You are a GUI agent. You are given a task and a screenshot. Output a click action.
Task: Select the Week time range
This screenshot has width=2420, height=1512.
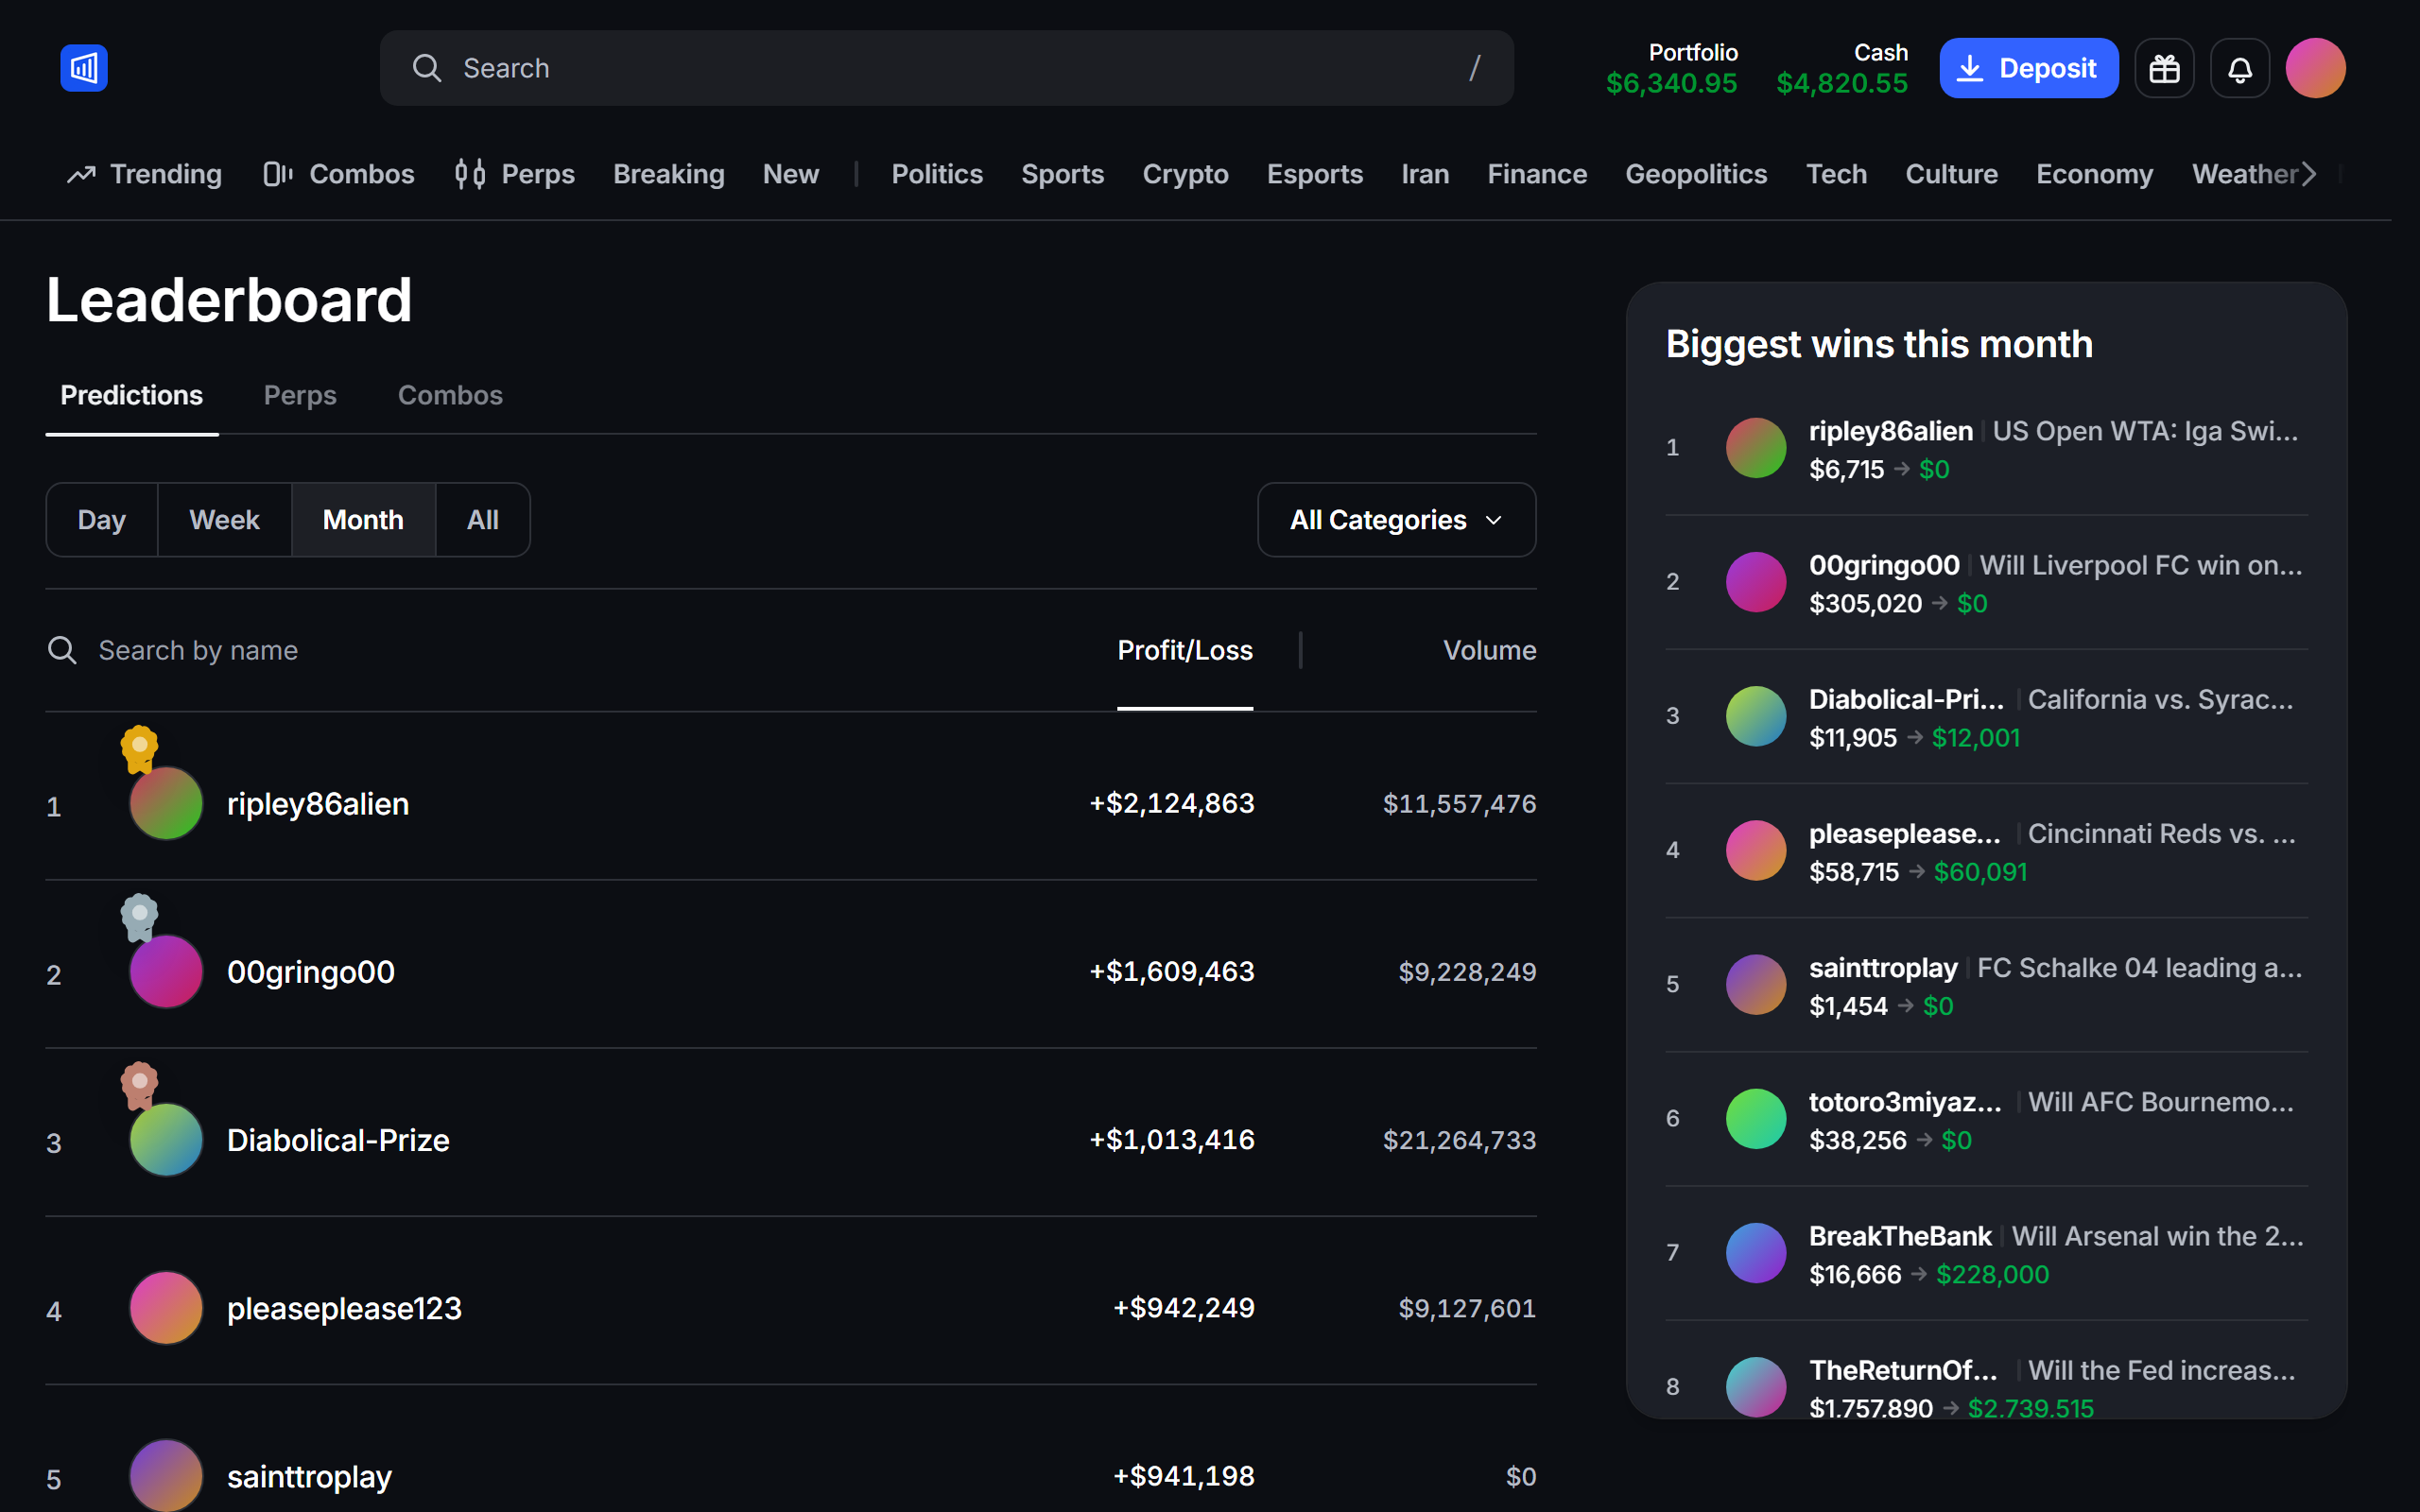coord(224,520)
